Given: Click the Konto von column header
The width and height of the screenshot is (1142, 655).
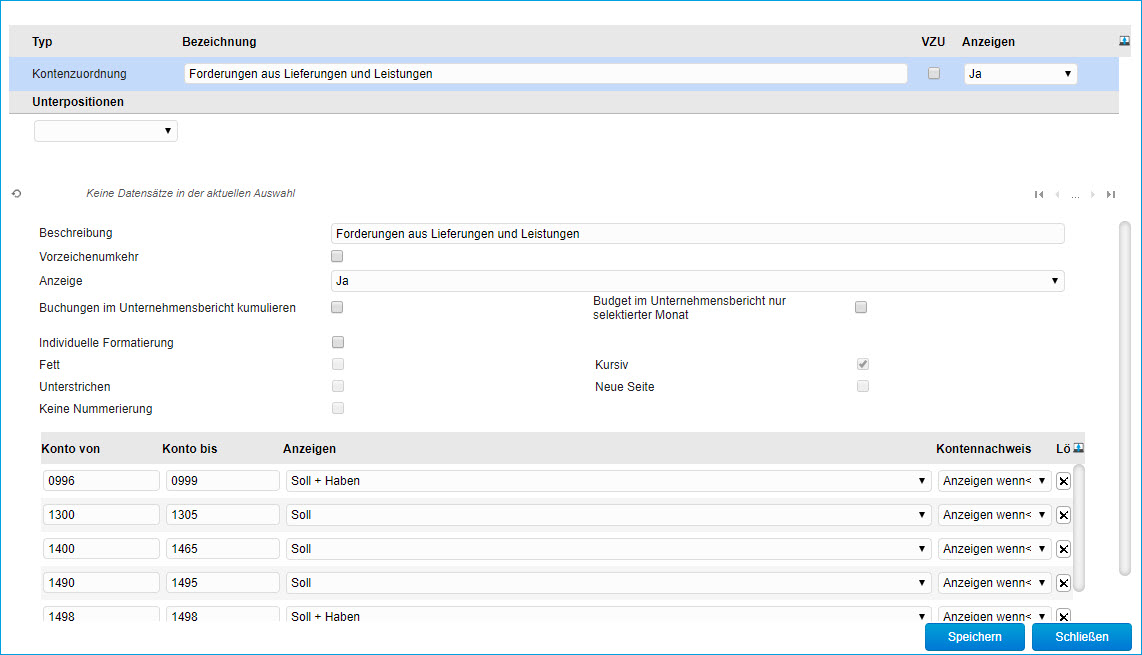Looking at the screenshot, I should 71,449.
